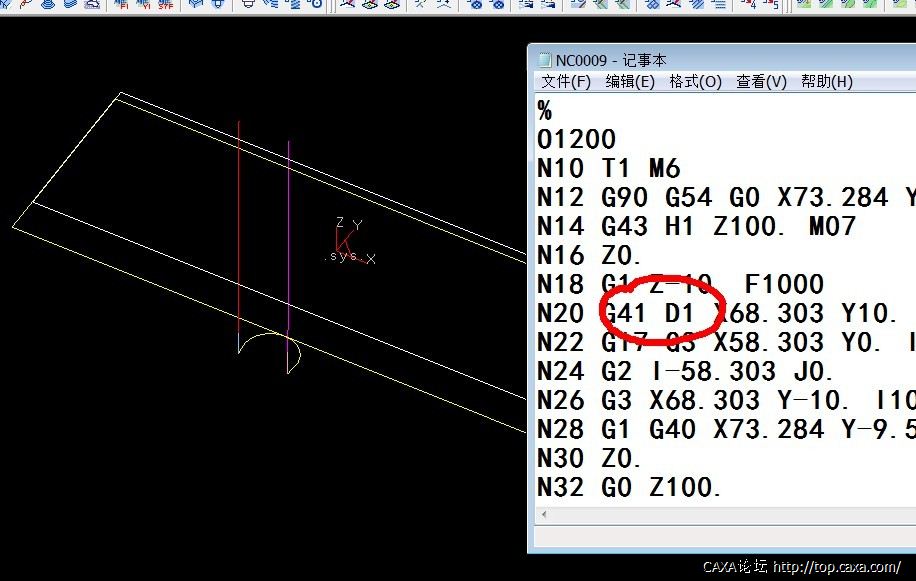Click the Notepad icon in the NC0009 title bar

(x=544, y=60)
